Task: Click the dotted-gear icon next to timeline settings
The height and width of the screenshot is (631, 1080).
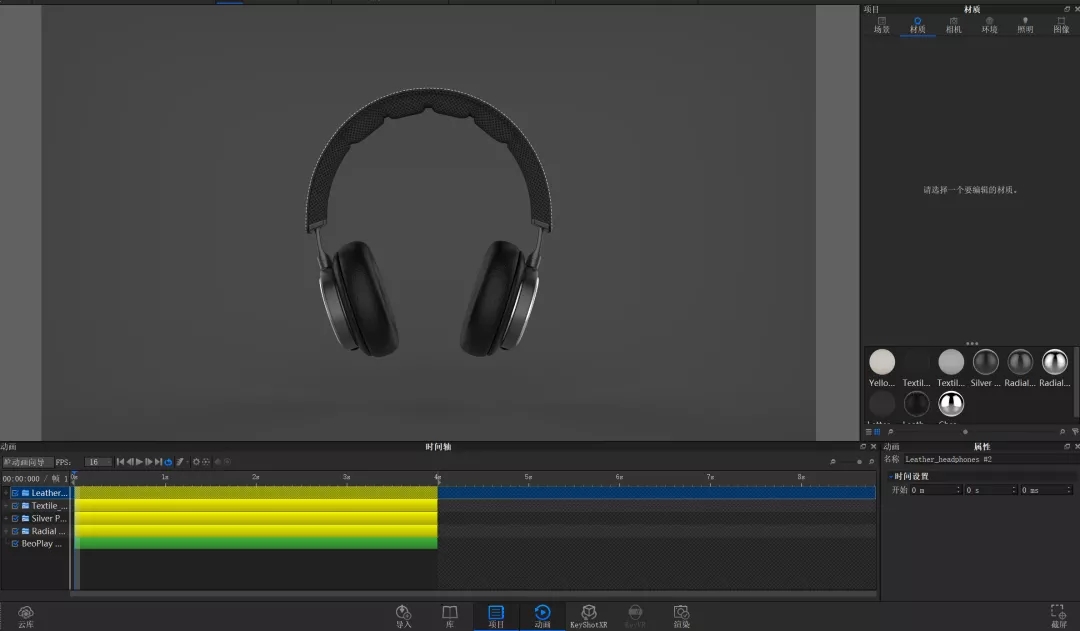Action: point(206,462)
